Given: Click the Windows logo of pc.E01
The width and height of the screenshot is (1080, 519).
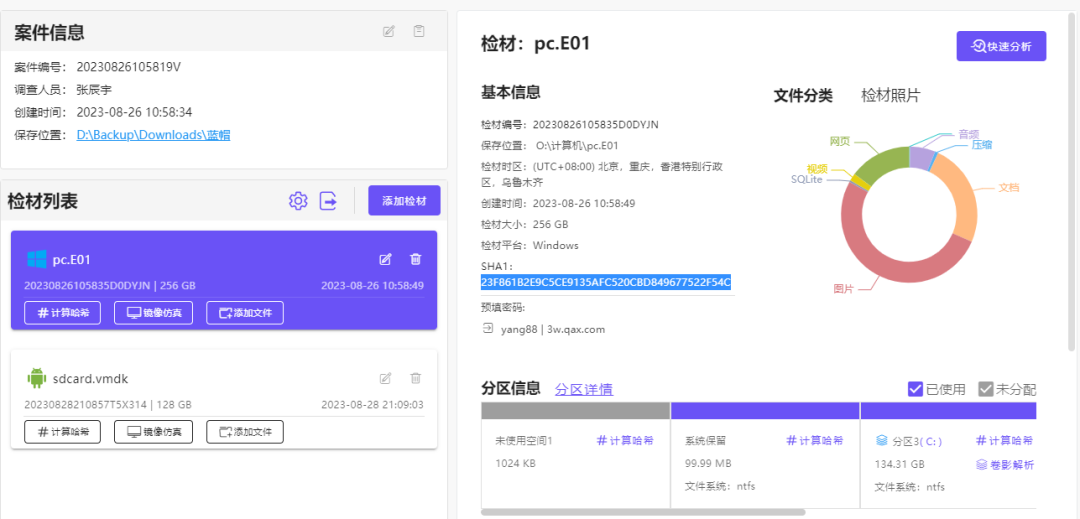Looking at the screenshot, I should [37, 260].
